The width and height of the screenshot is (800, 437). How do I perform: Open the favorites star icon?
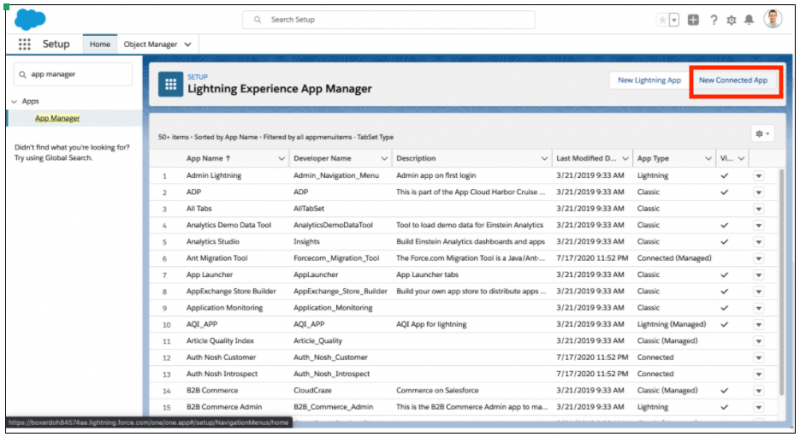click(x=662, y=20)
